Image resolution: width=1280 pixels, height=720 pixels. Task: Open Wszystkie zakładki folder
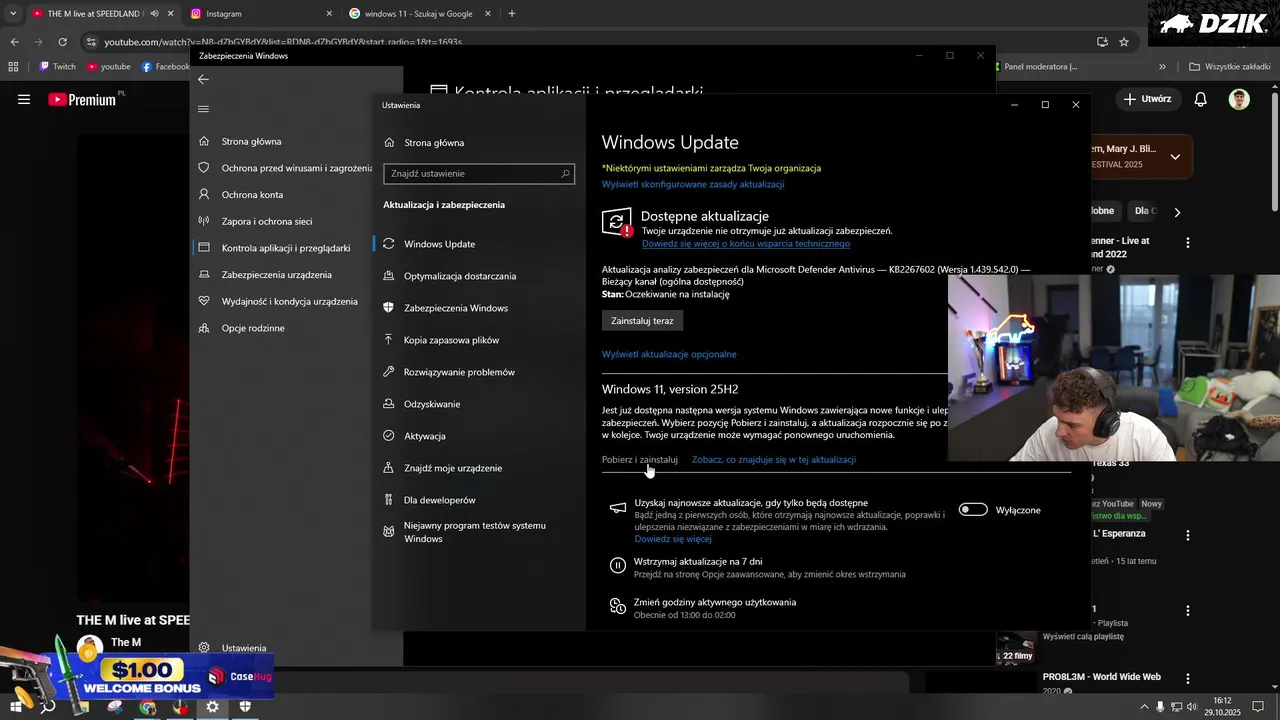[1229, 67]
